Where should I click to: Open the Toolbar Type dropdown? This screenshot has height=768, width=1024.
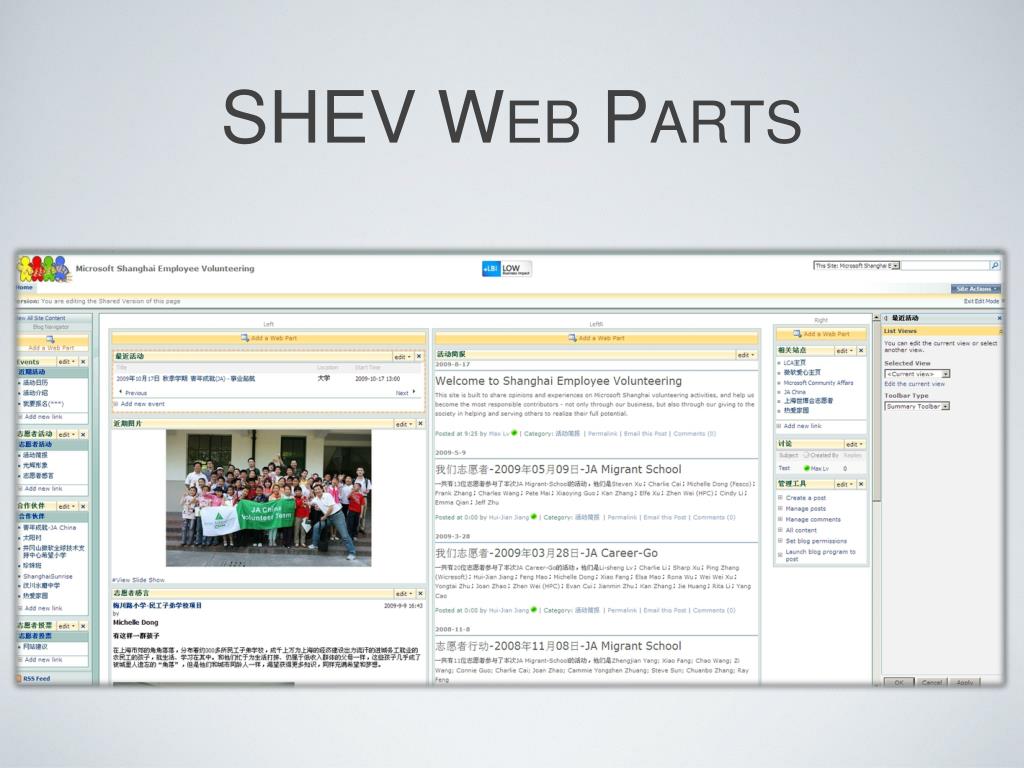[x=917, y=406]
